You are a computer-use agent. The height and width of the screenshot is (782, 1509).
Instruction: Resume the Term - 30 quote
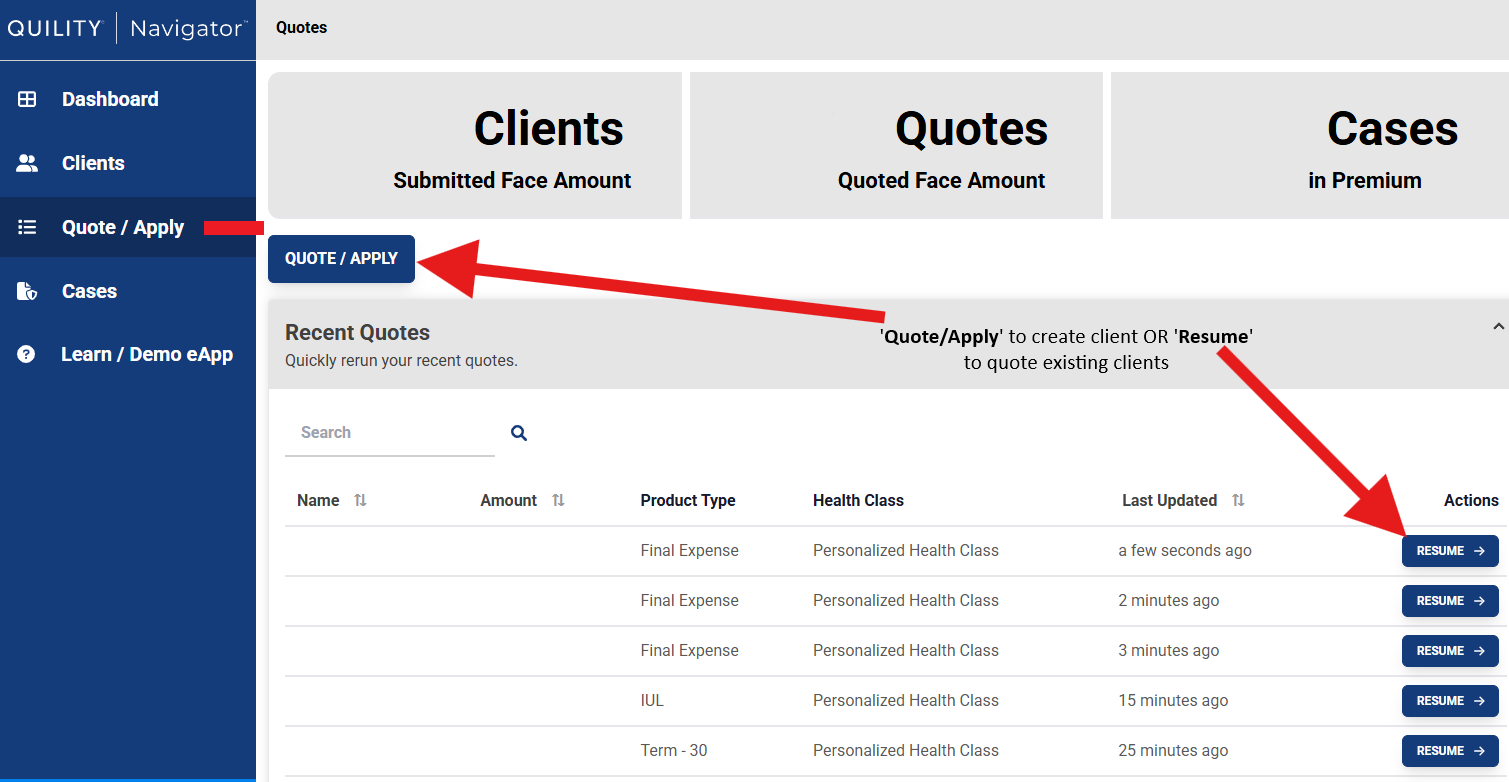pyautogui.click(x=1449, y=751)
